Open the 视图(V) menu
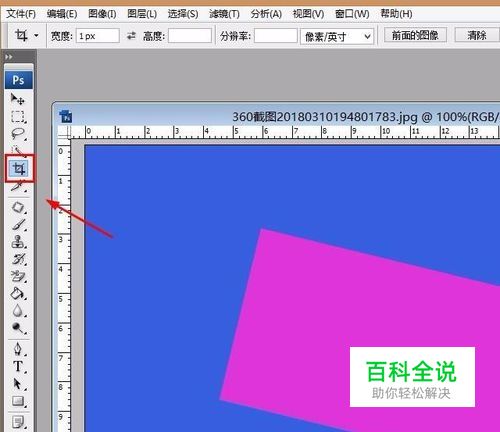 tap(308, 14)
